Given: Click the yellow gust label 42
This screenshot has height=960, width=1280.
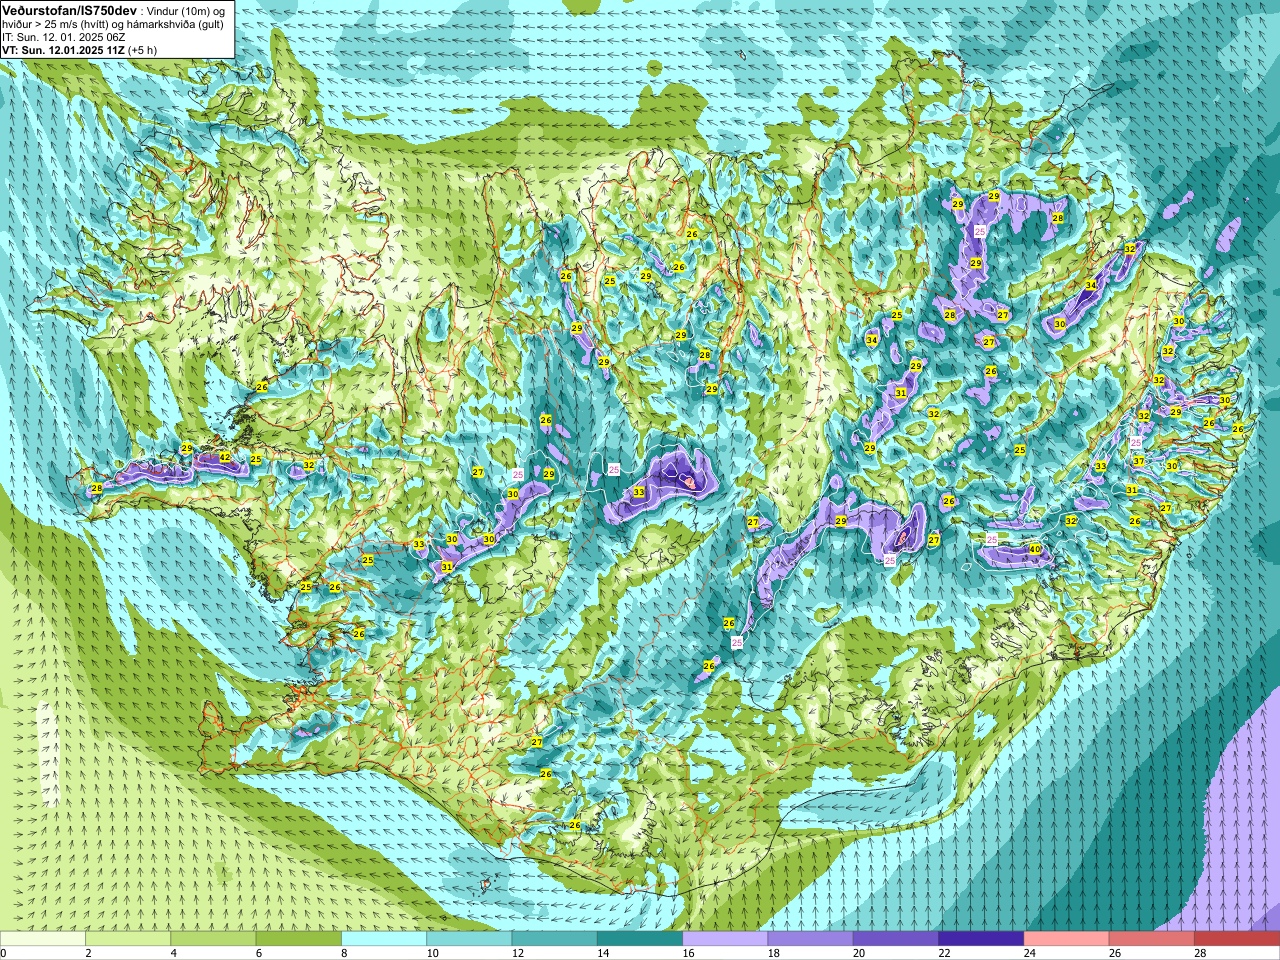Looking at the screenshot, I should (x=225, y=457).
